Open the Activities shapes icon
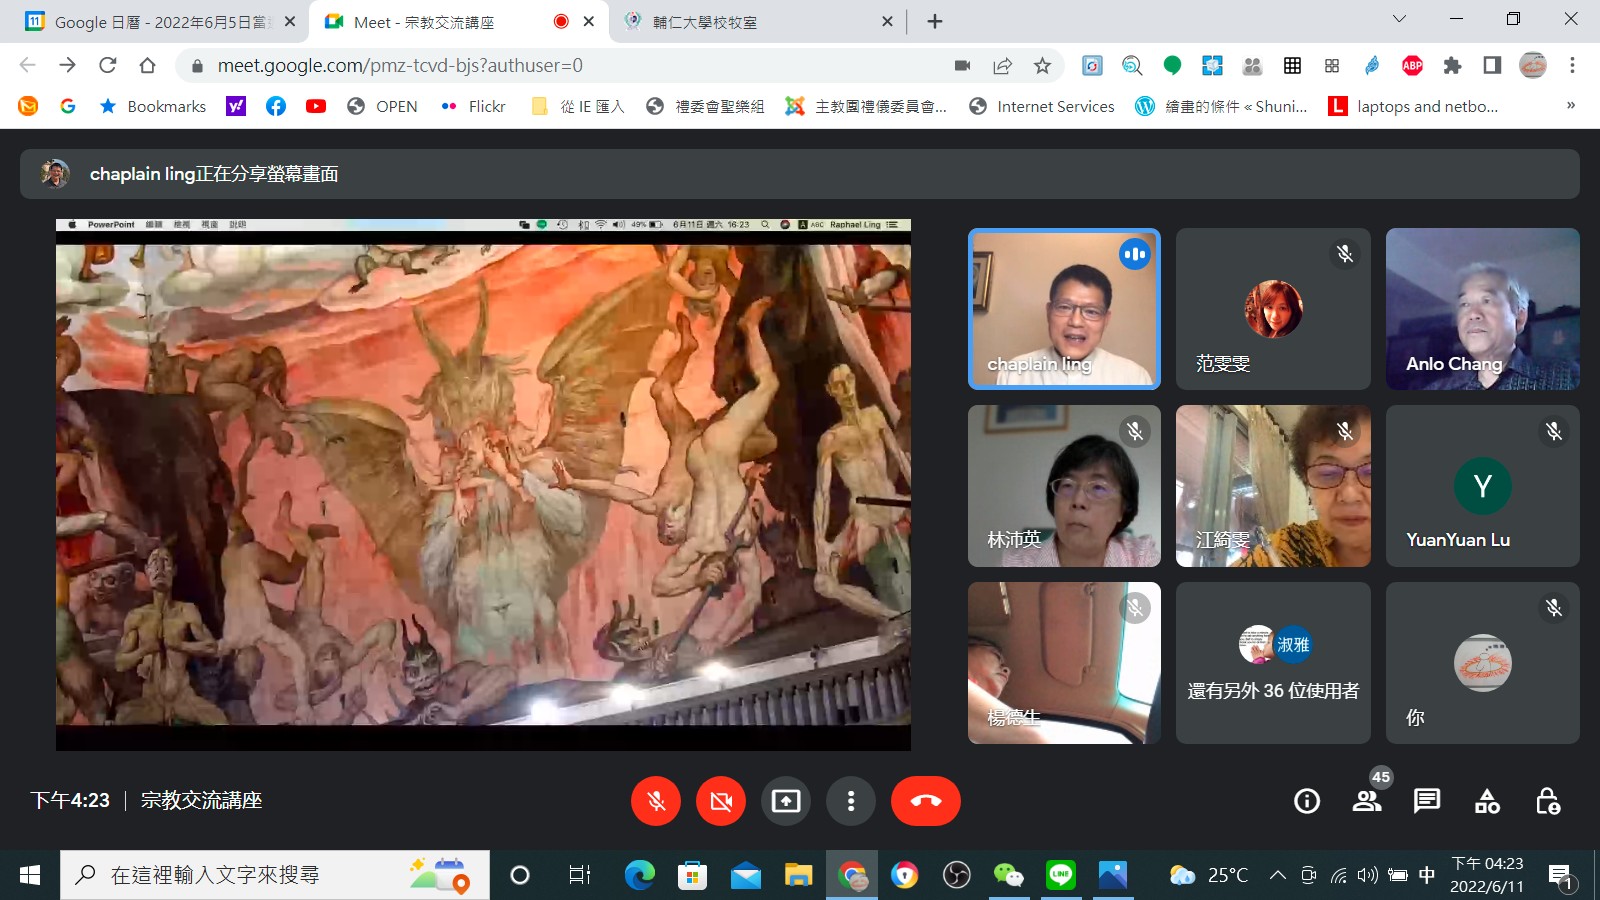Image resolution: width=1600 pixels, height=900 pixels. coord(1487,801)
